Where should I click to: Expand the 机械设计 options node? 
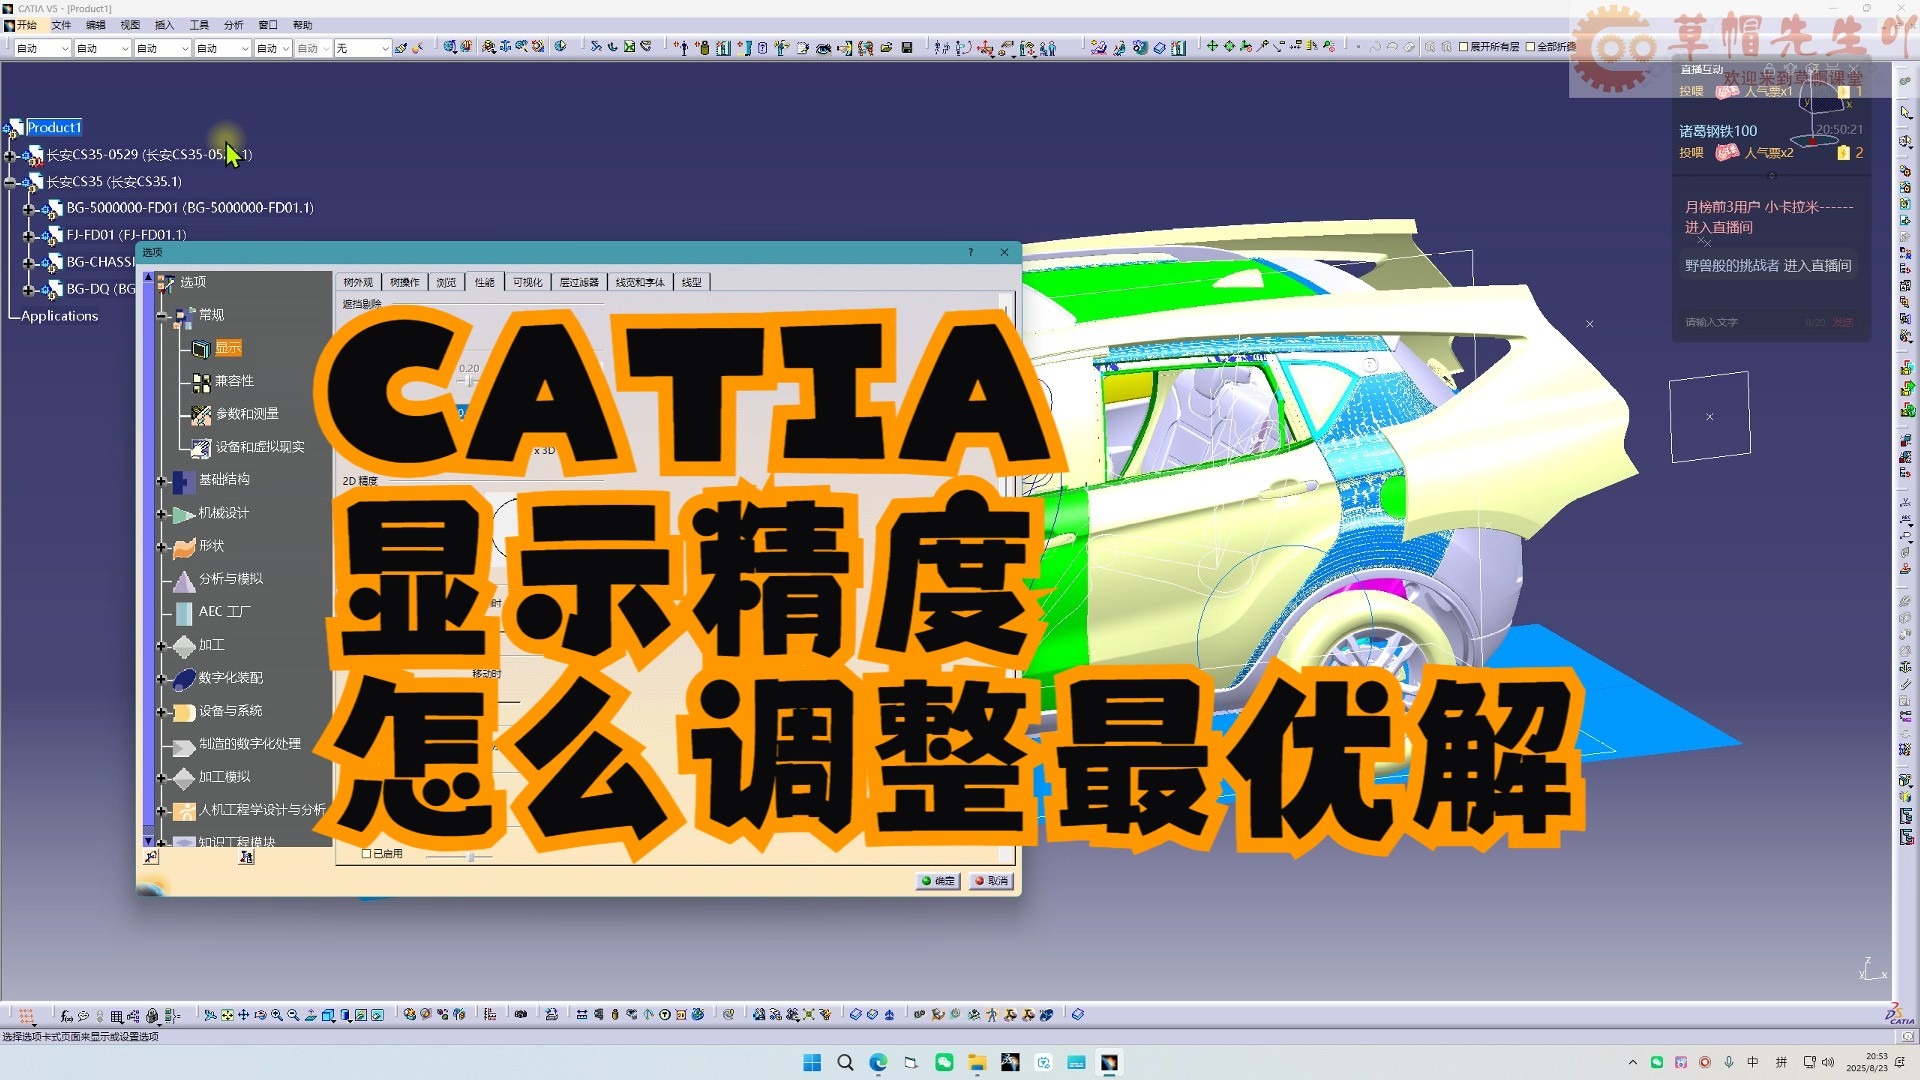coord(161,514)
